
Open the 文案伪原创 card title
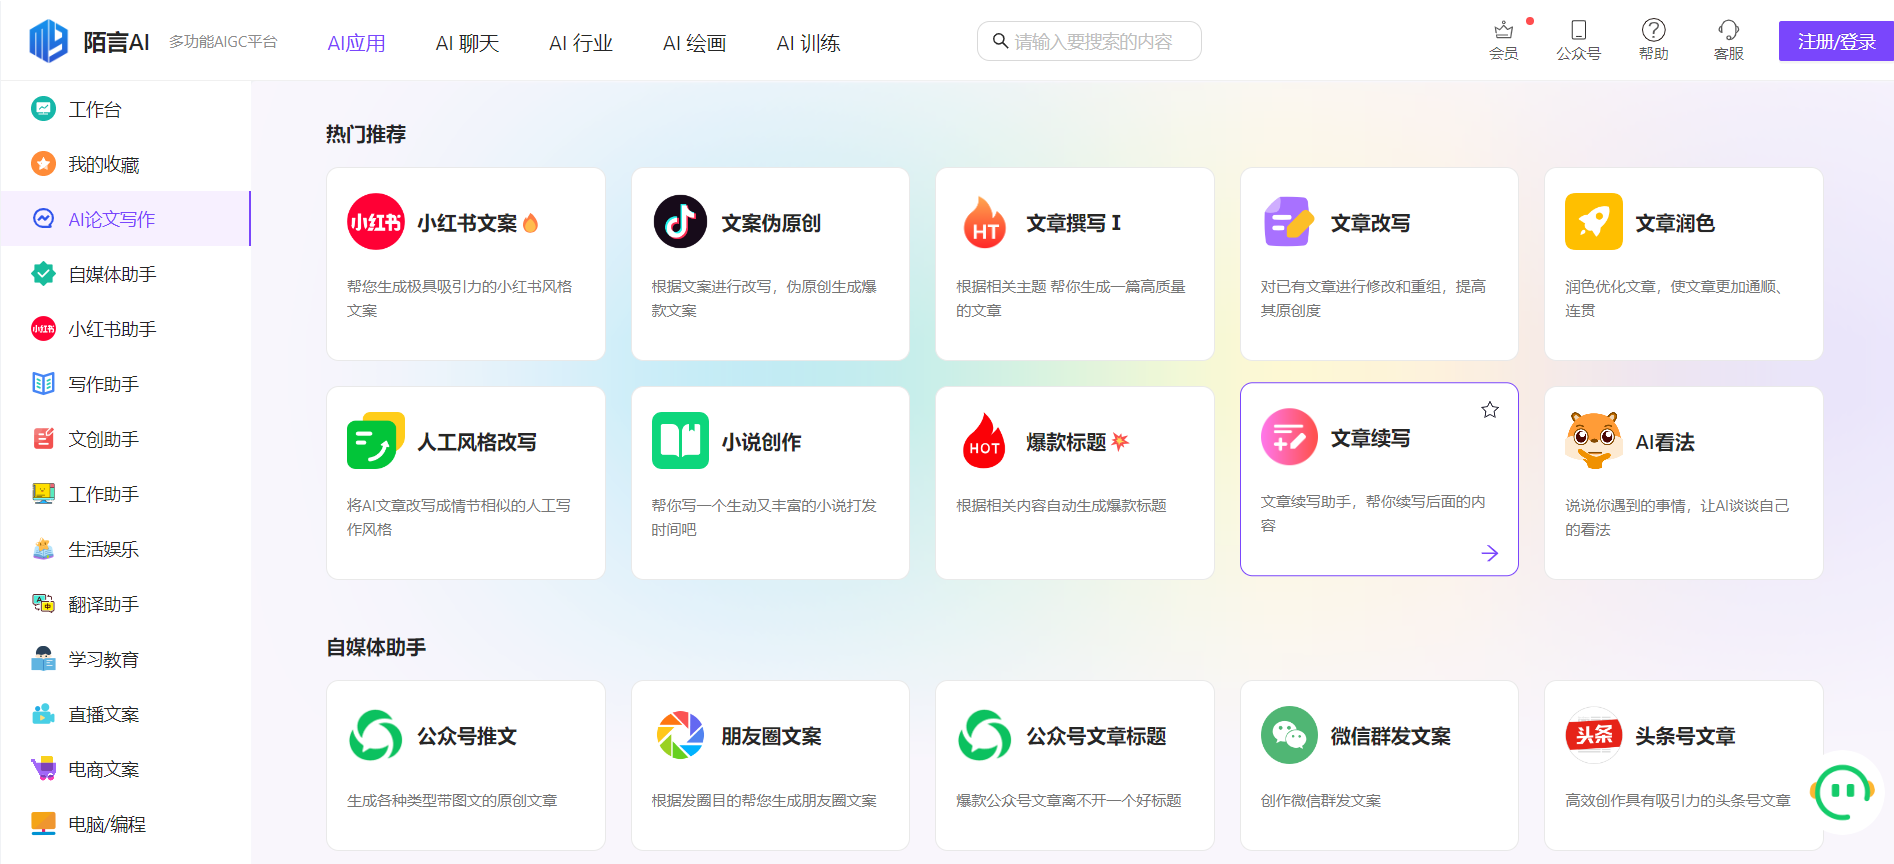point(771,223)
